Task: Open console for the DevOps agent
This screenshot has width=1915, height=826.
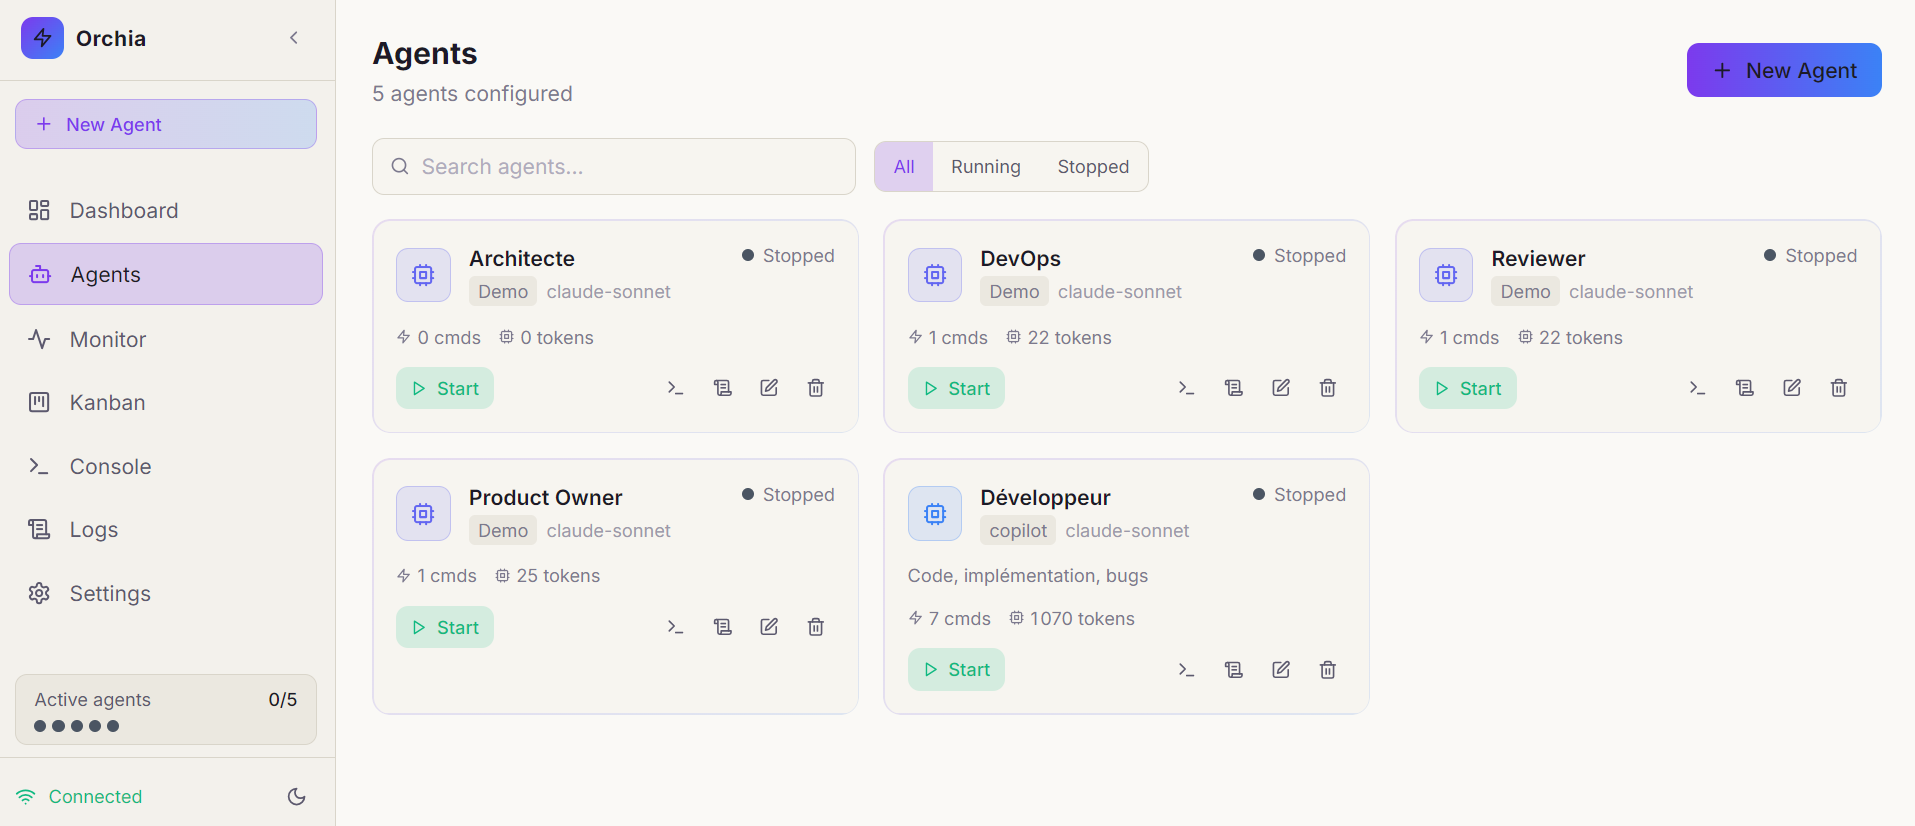Action: (1186, 388)
